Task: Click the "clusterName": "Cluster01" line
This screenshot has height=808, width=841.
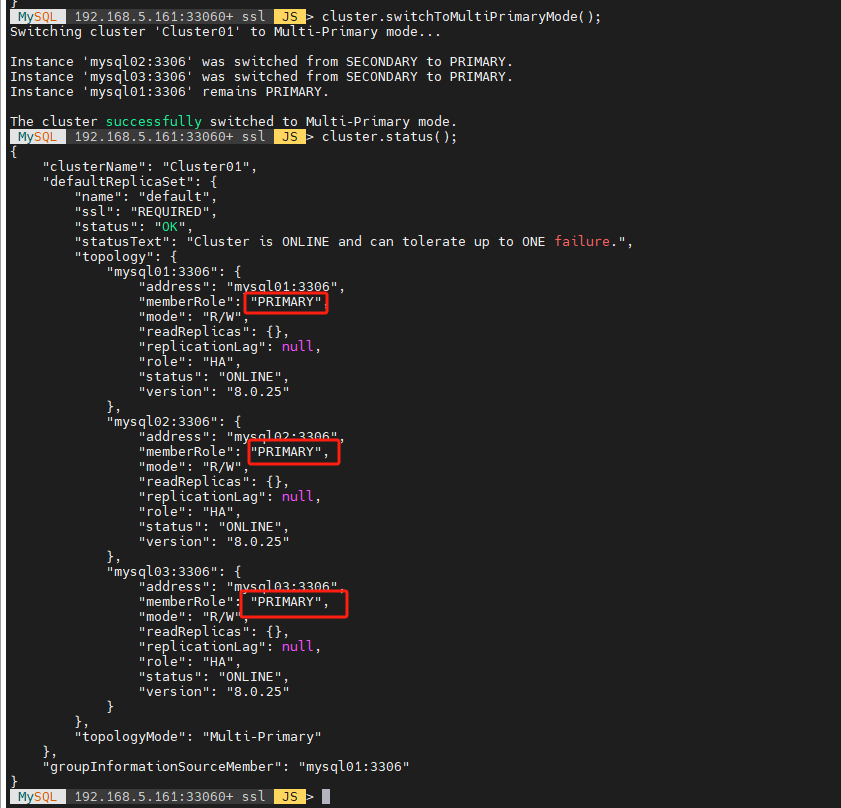Action: 150,167
